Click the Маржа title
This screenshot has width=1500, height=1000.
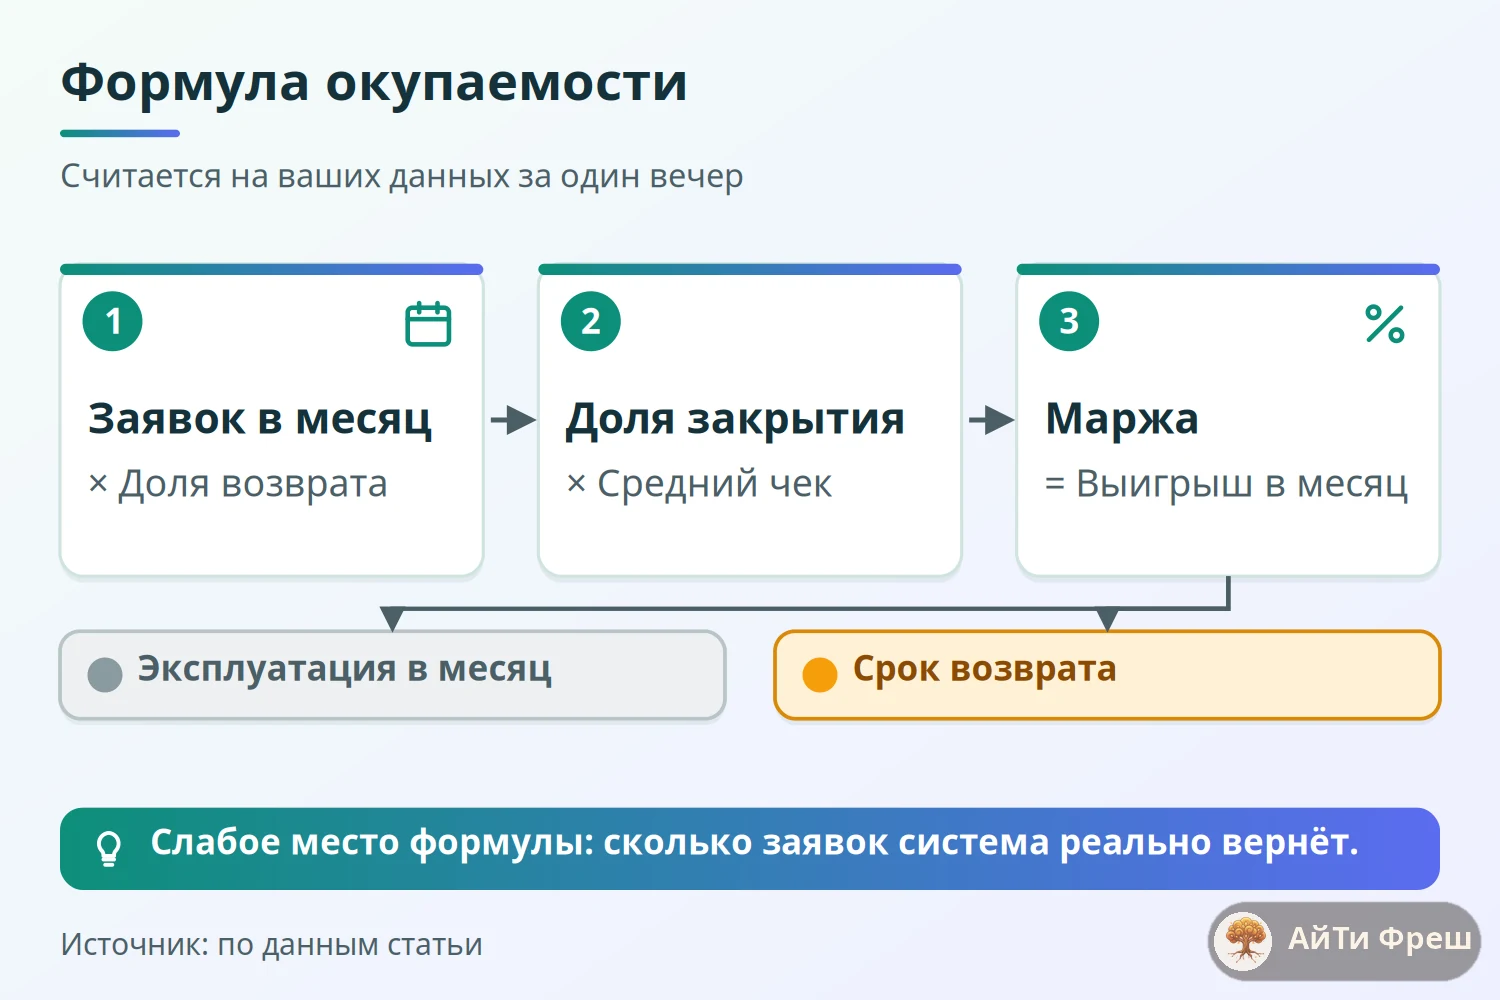click(1122, 419)
